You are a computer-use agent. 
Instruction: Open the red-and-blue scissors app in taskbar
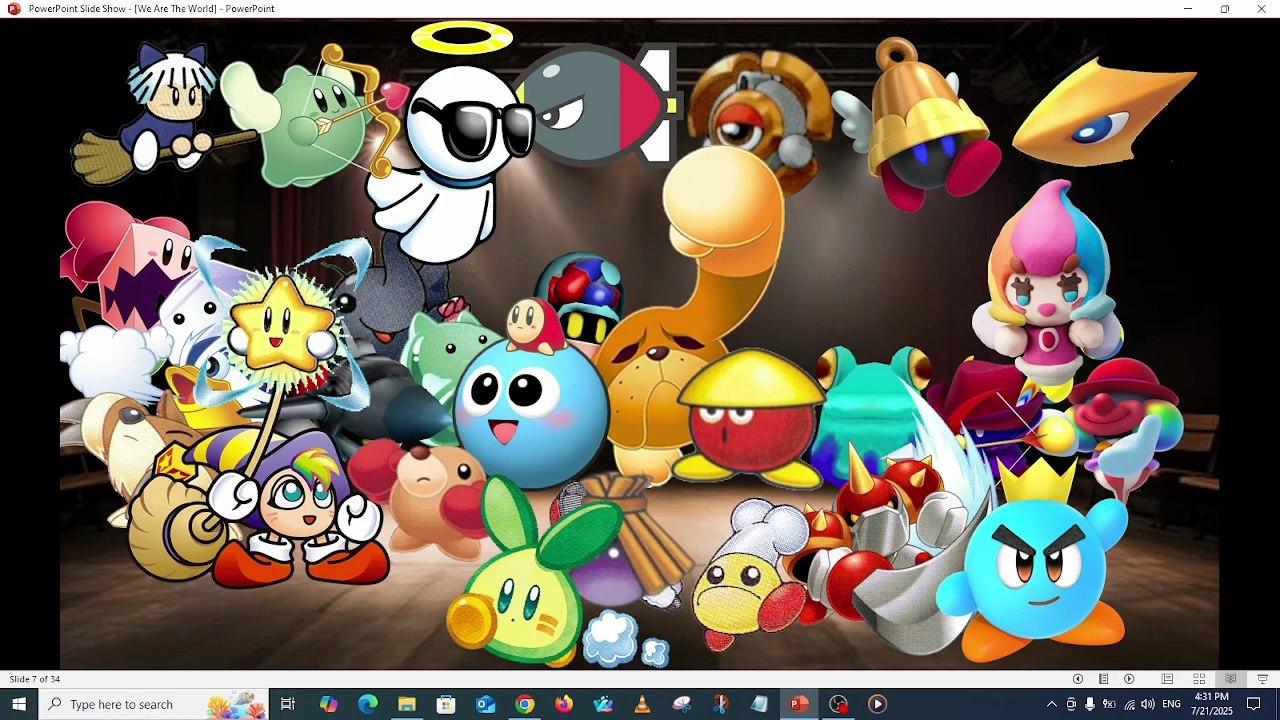point(721,704)
